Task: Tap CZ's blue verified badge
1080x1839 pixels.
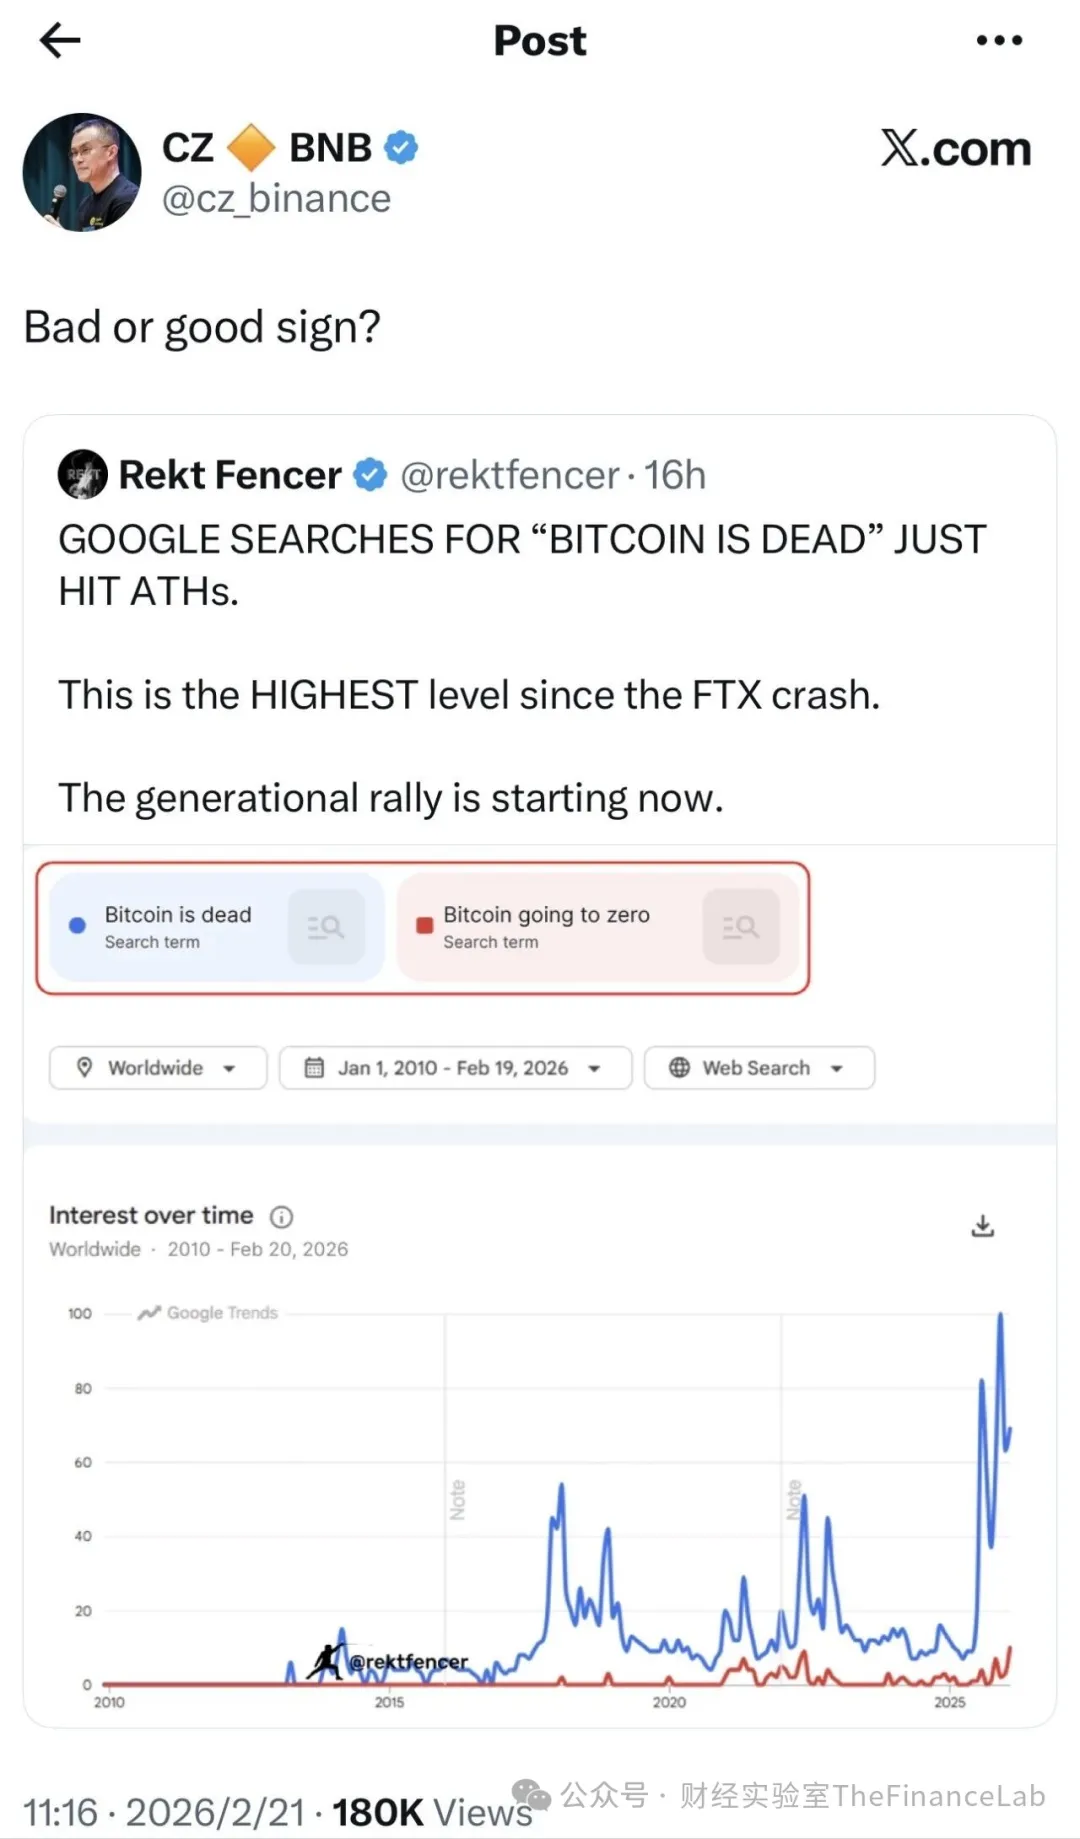Action: (402, 148)
